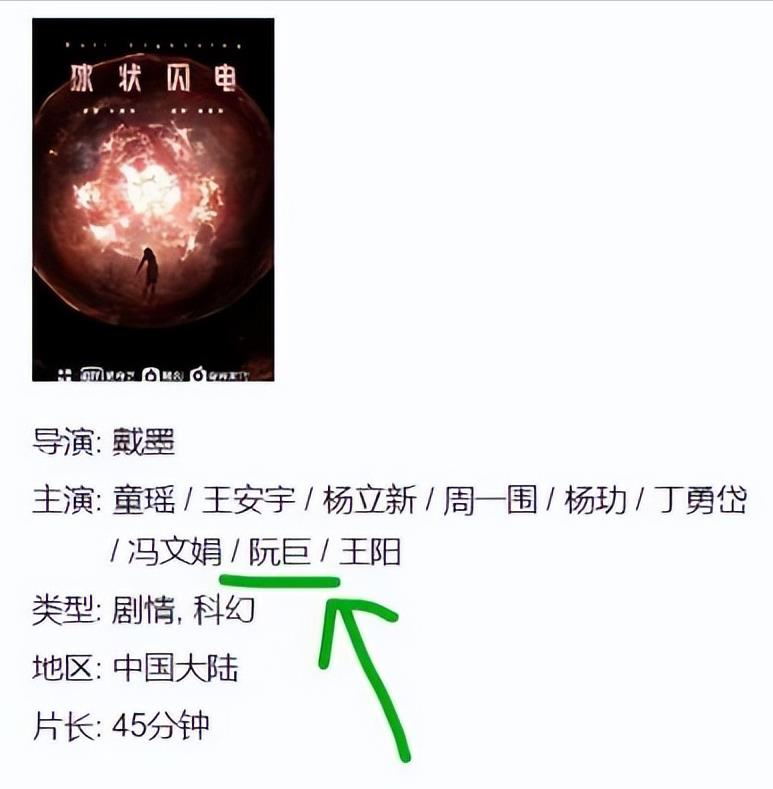Select cast member 王安宇

(x=249, y=500)
